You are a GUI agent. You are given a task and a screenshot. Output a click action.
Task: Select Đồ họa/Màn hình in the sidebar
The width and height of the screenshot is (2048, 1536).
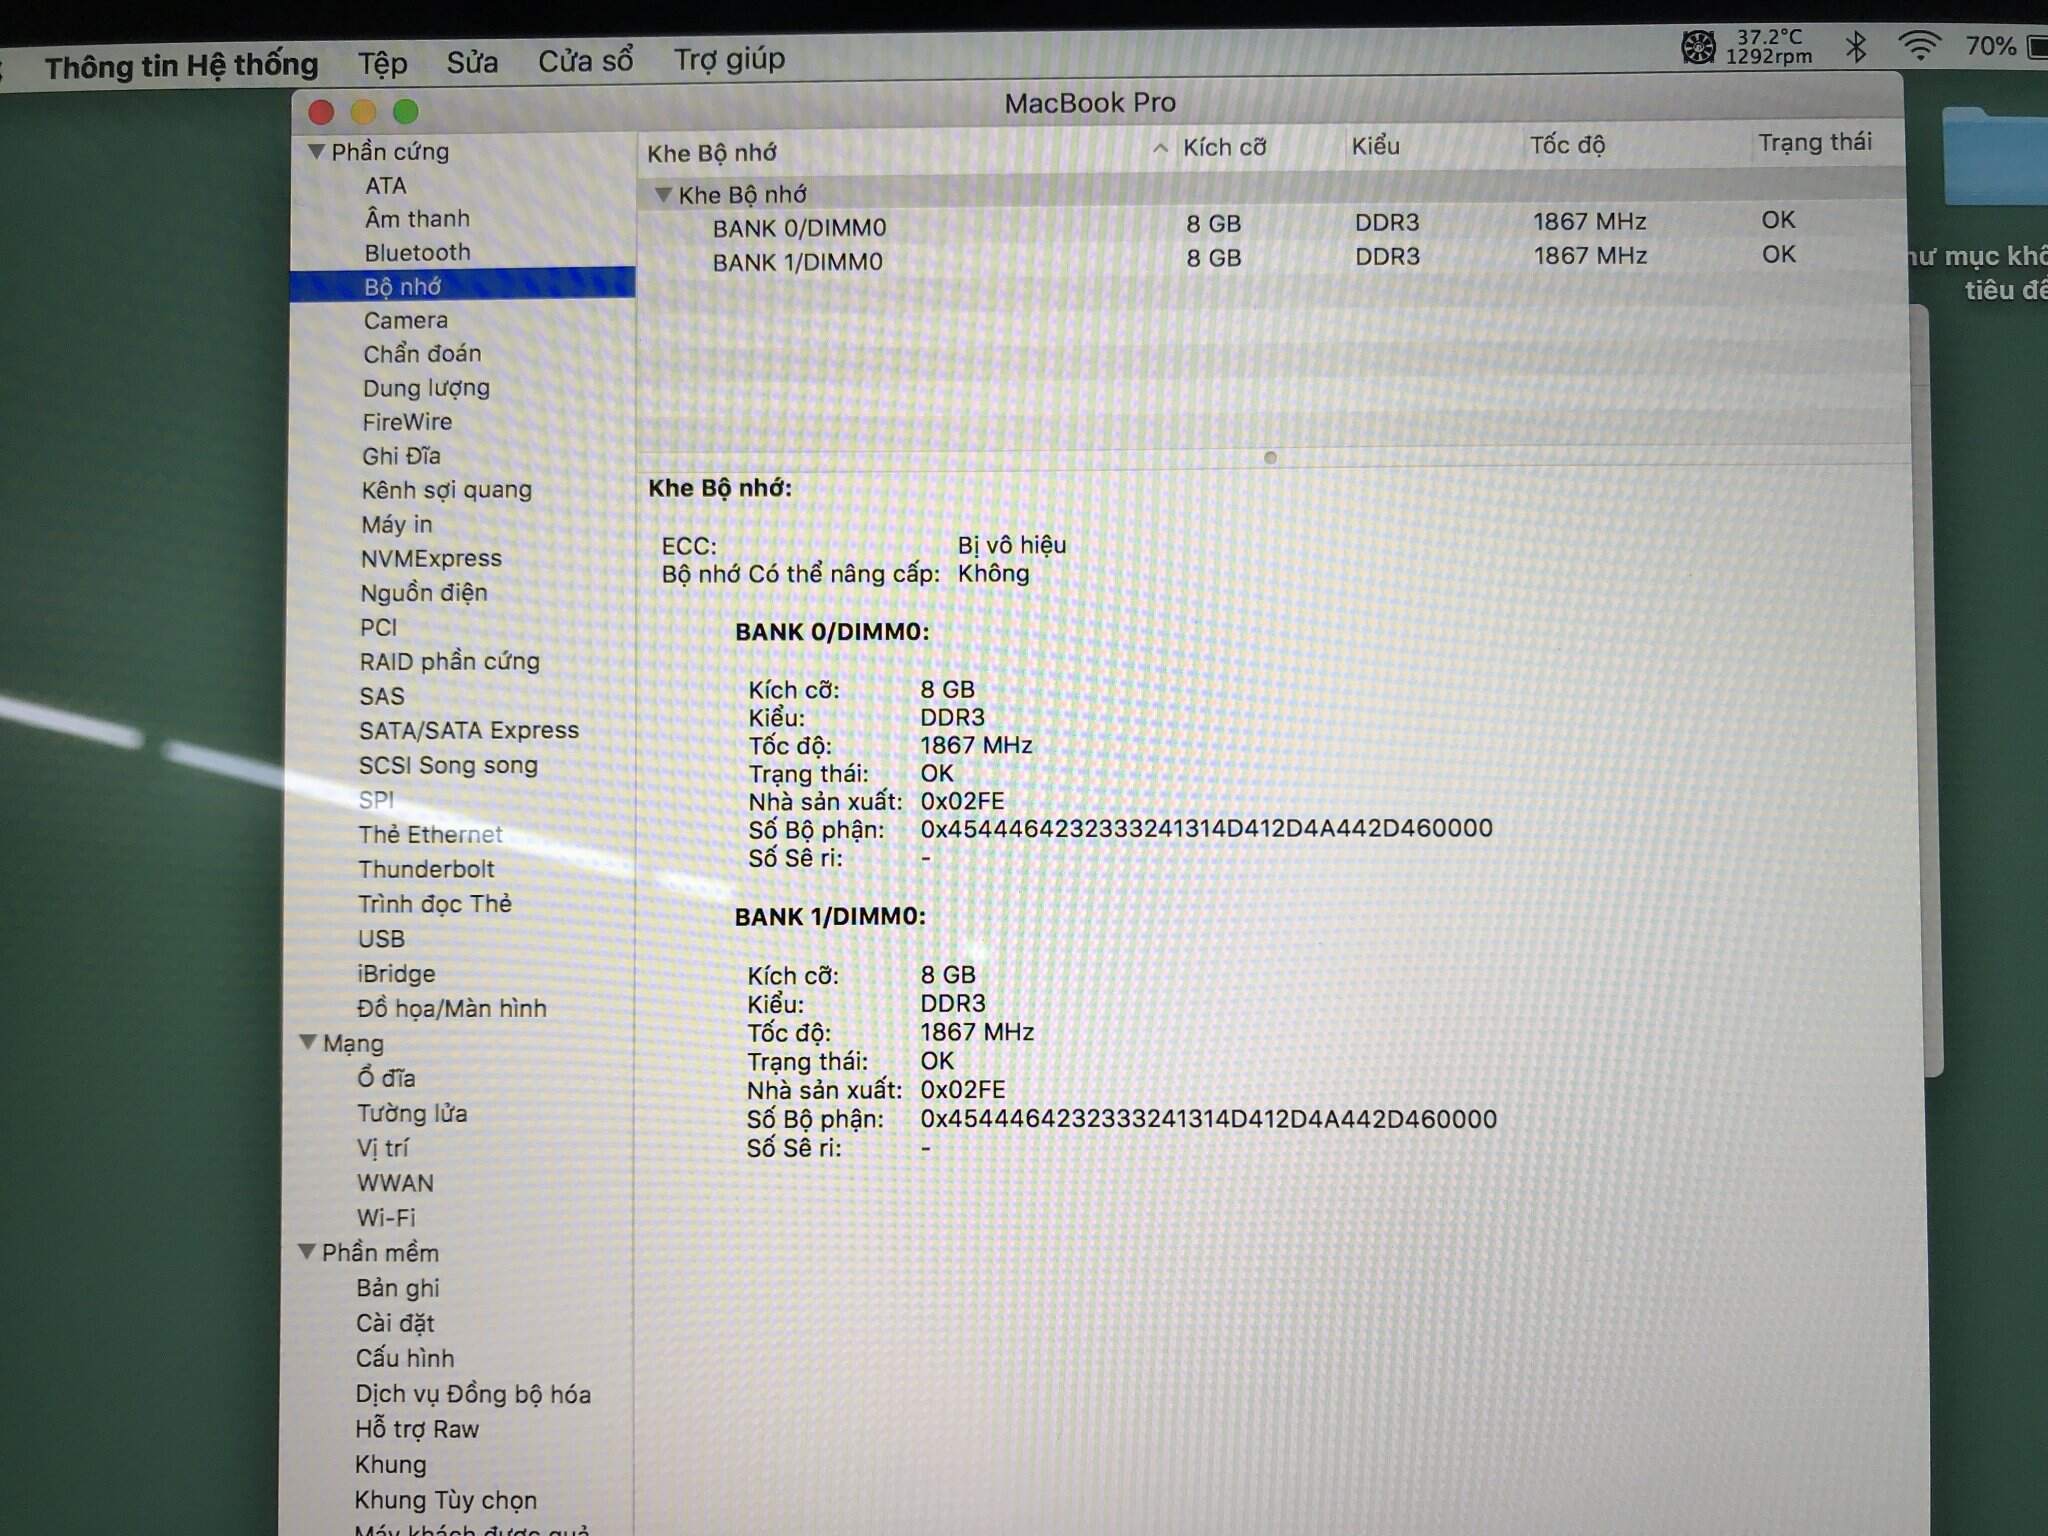pyautogui.click(x=451, y=1008)
